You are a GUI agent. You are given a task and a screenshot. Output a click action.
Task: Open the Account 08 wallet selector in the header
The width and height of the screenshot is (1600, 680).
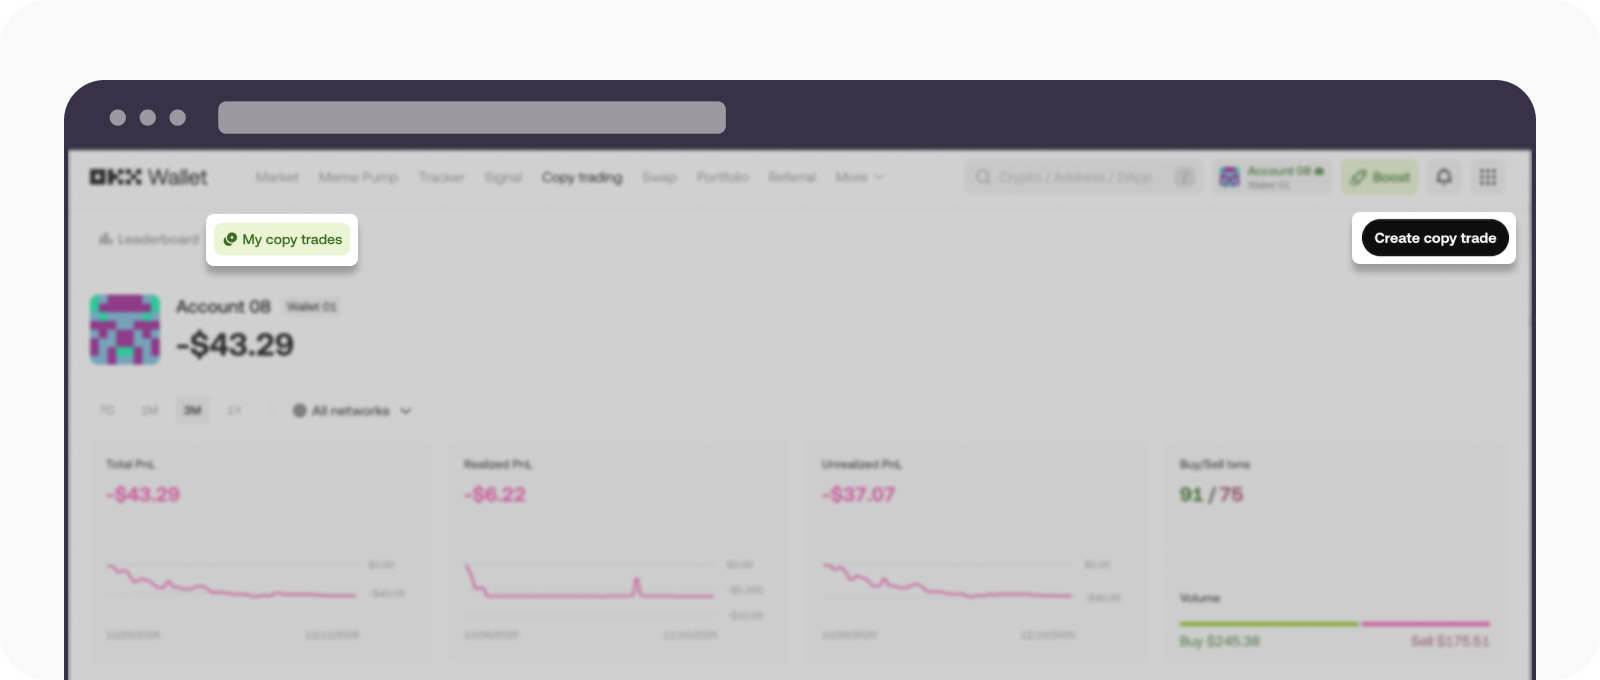[1271, 177]
